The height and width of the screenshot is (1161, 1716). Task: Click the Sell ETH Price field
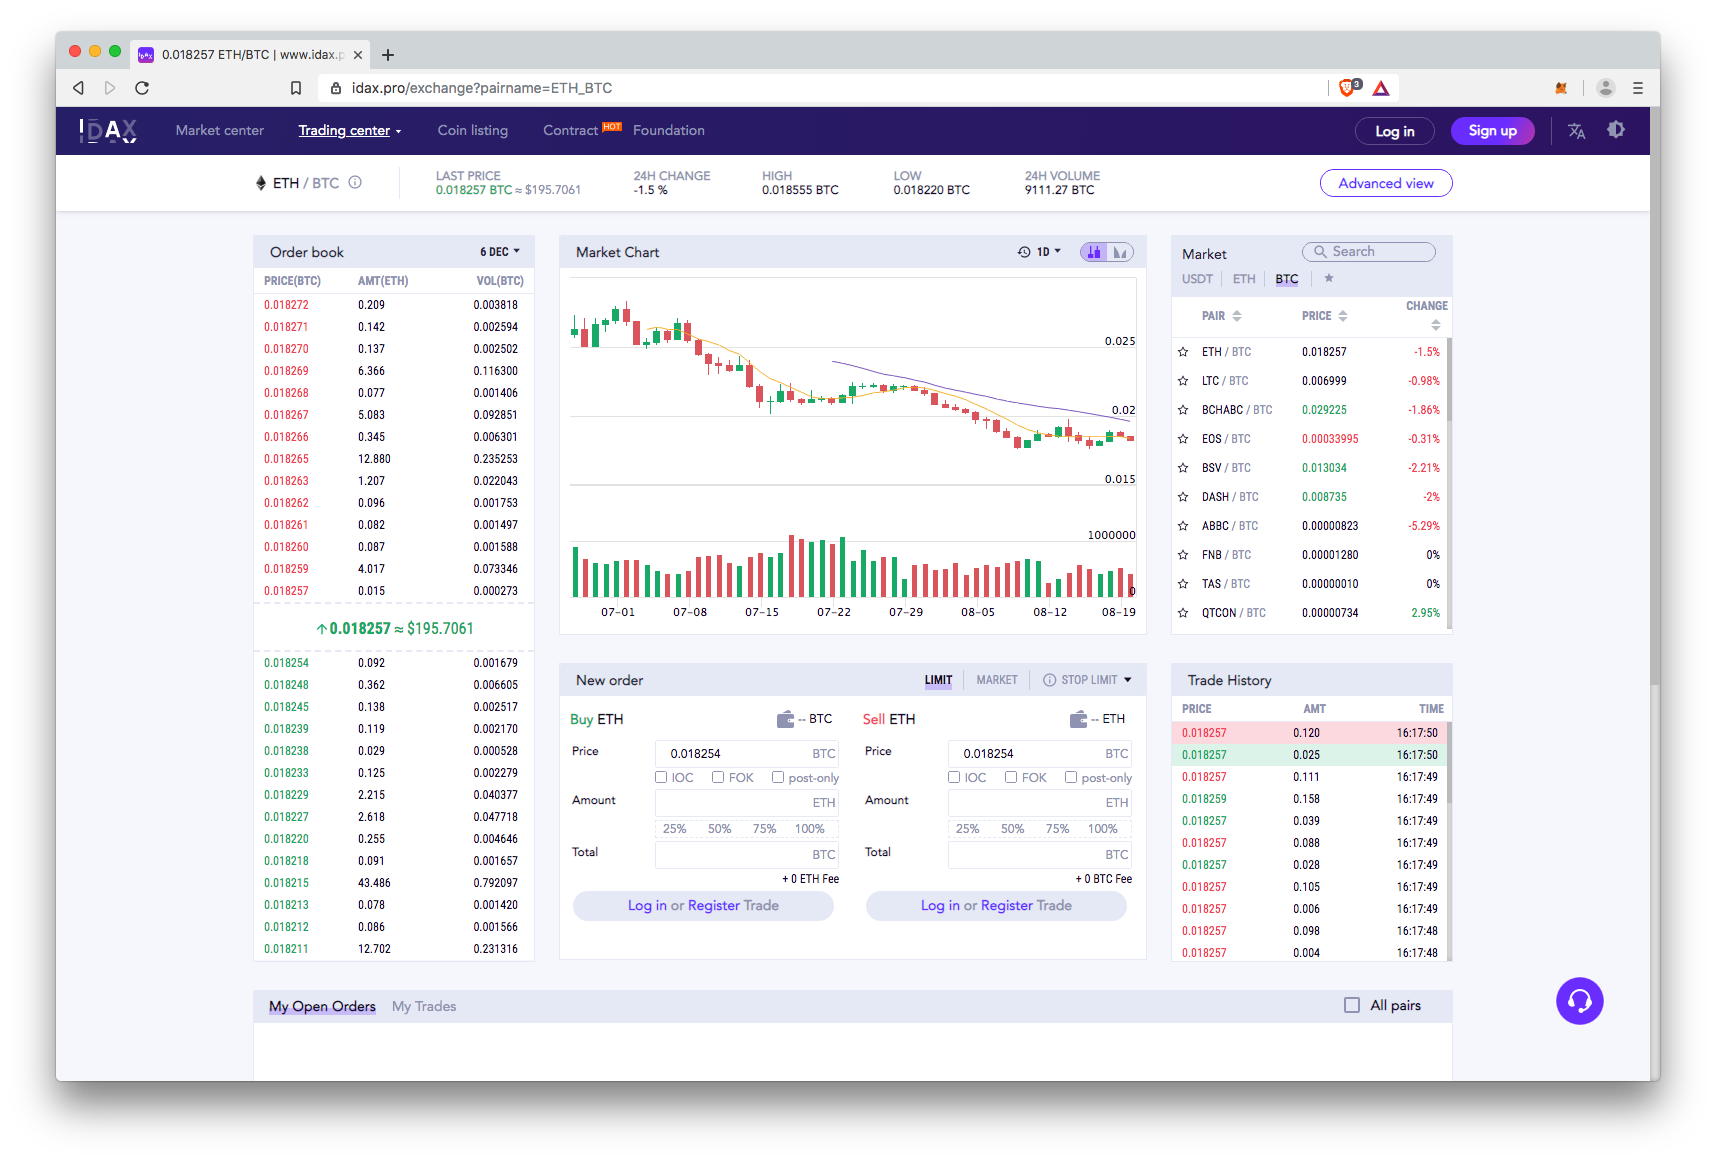[x=1040, y=753]
